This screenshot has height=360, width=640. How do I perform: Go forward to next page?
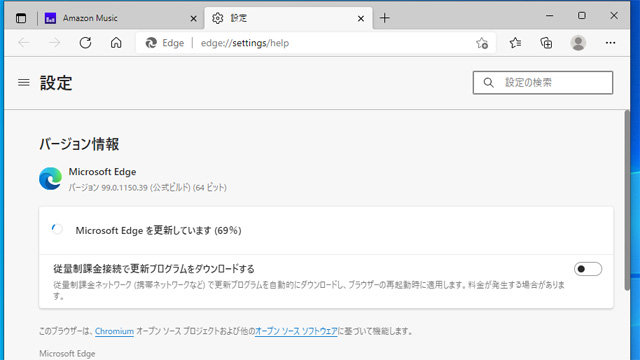pos(54,42)
